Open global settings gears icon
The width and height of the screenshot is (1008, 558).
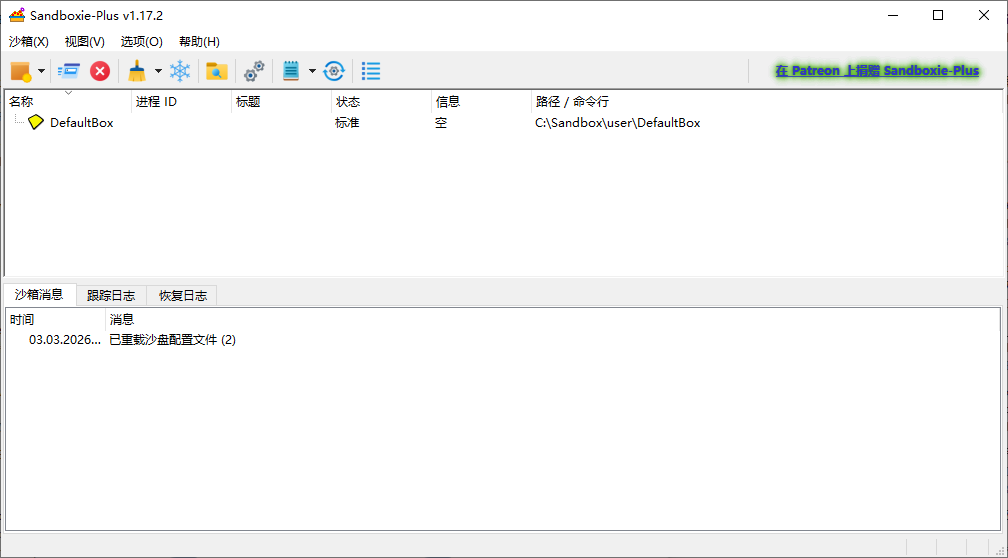(255, 71)
